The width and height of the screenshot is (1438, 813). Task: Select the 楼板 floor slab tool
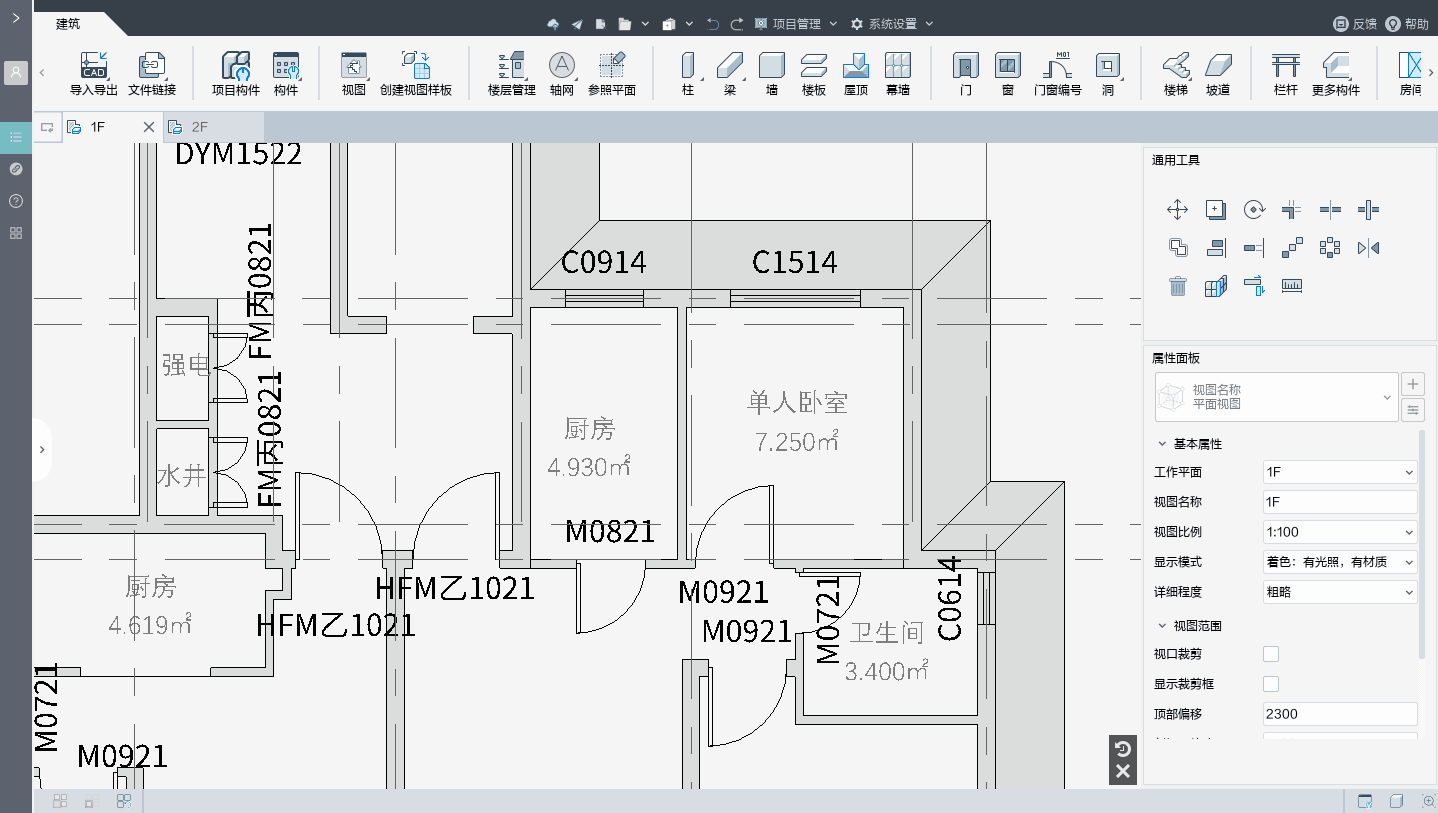click(814, 74)
